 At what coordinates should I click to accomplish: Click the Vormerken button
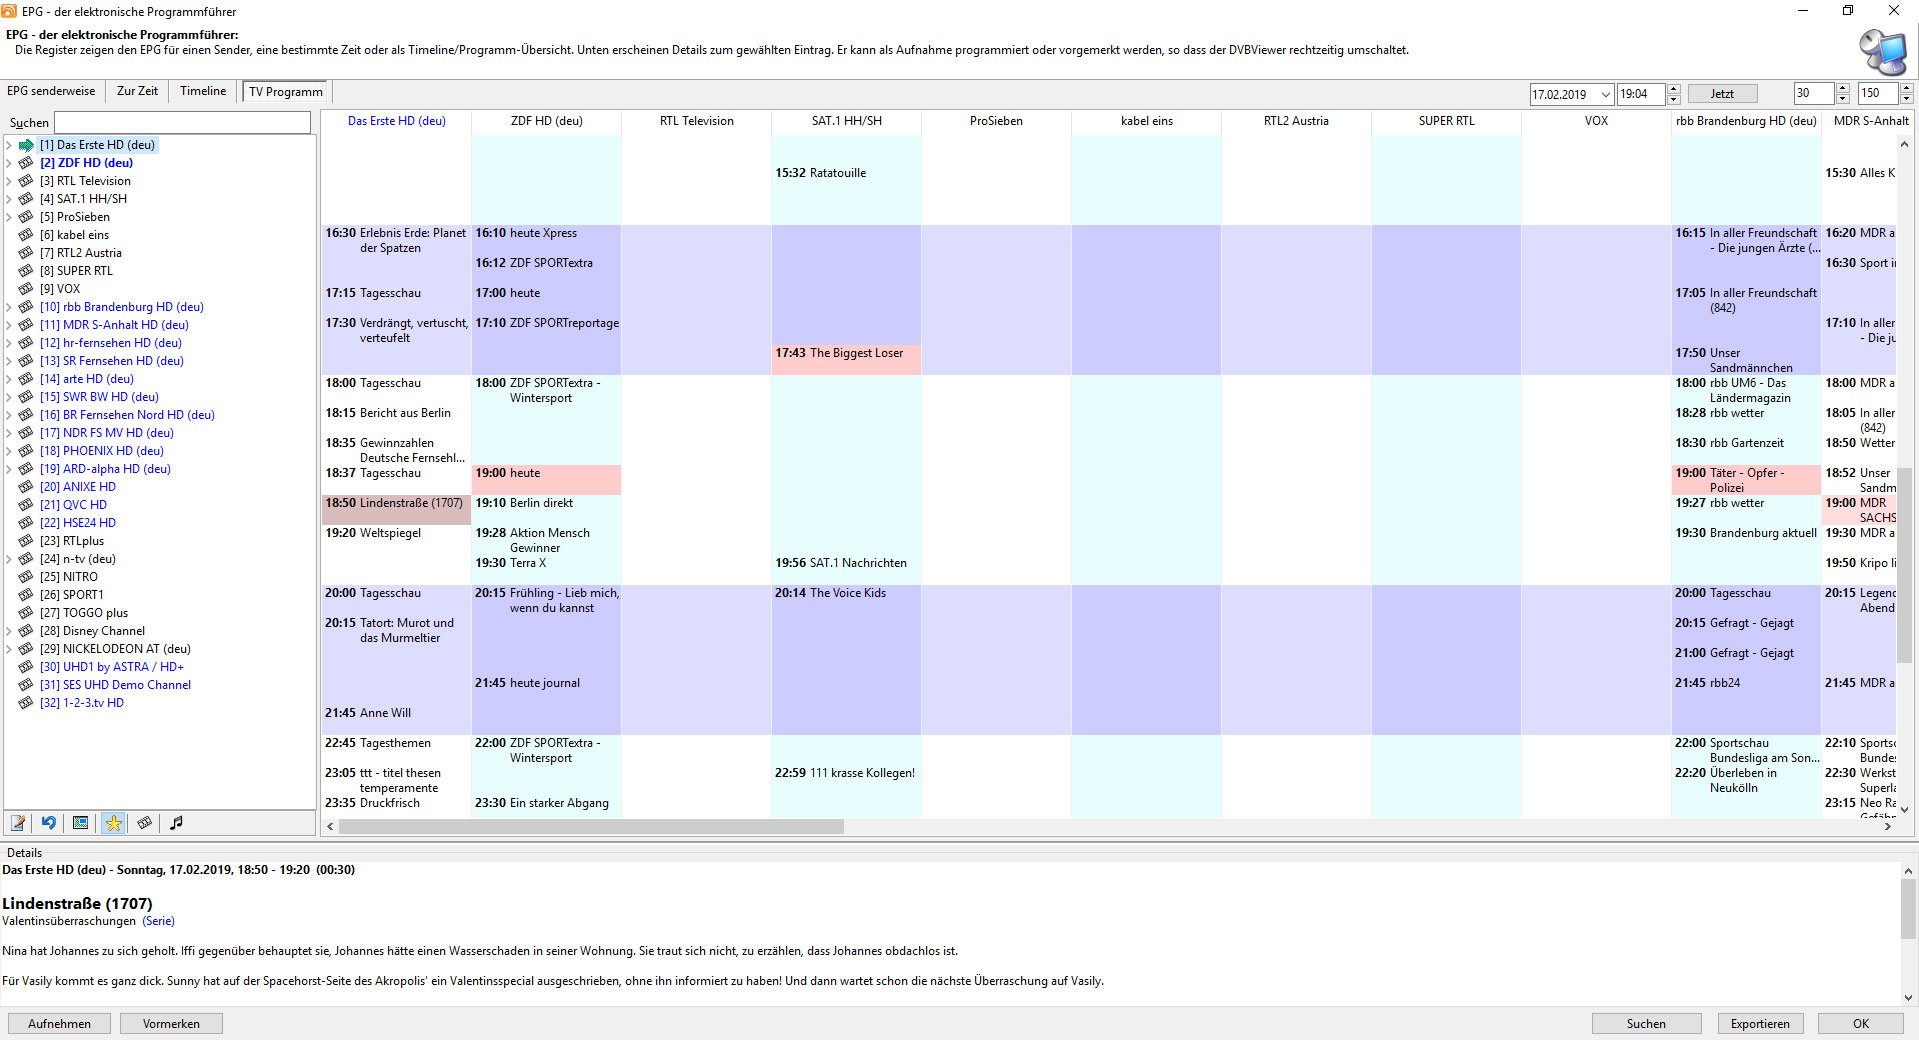pos(171,1024)
